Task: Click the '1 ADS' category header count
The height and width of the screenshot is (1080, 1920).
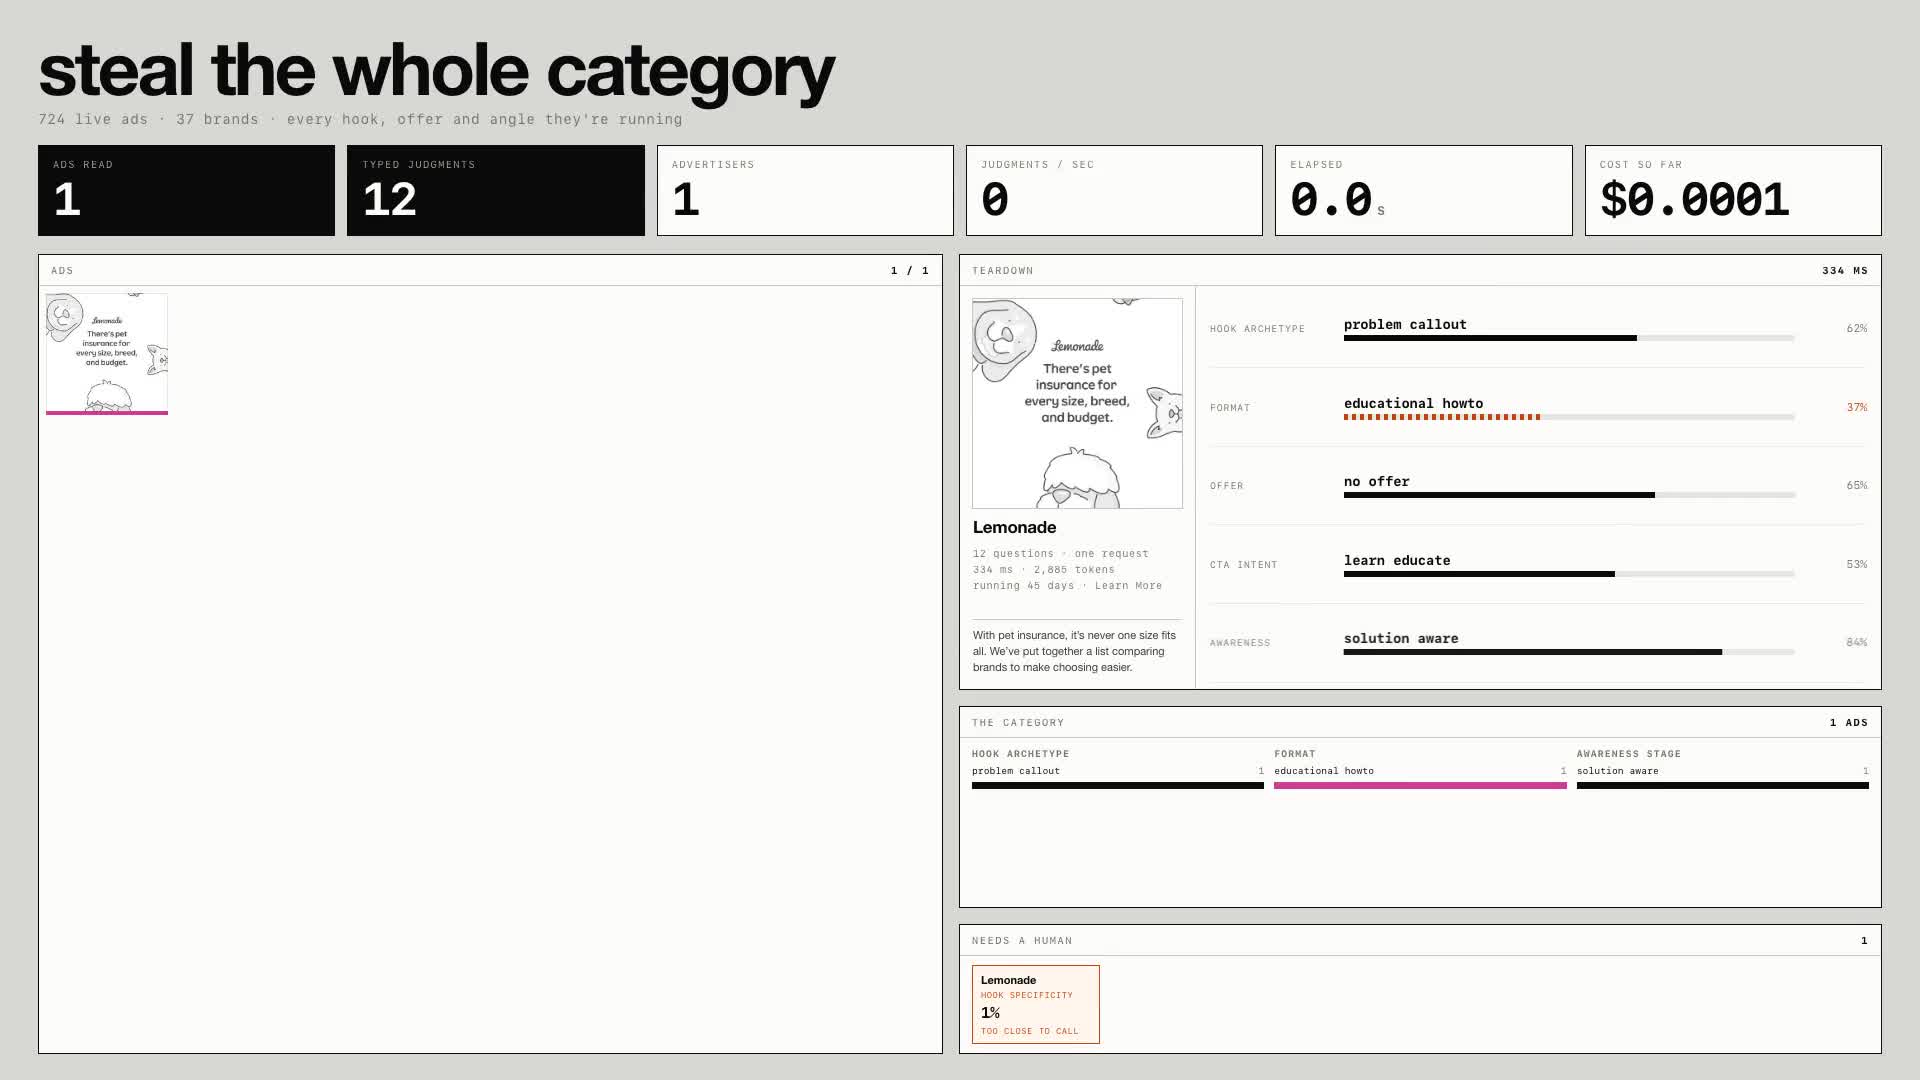Action: (1849, 723)
